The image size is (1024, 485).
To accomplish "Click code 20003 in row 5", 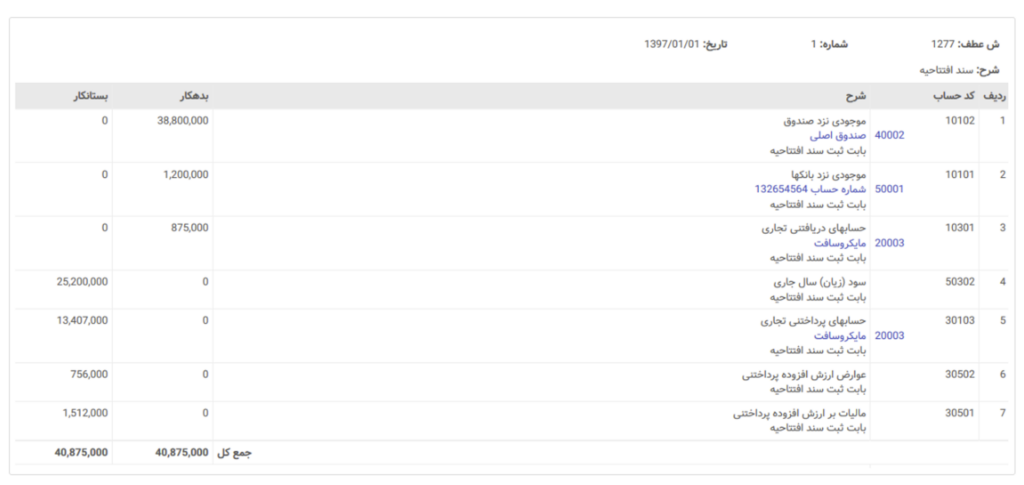I will point(889,336).
